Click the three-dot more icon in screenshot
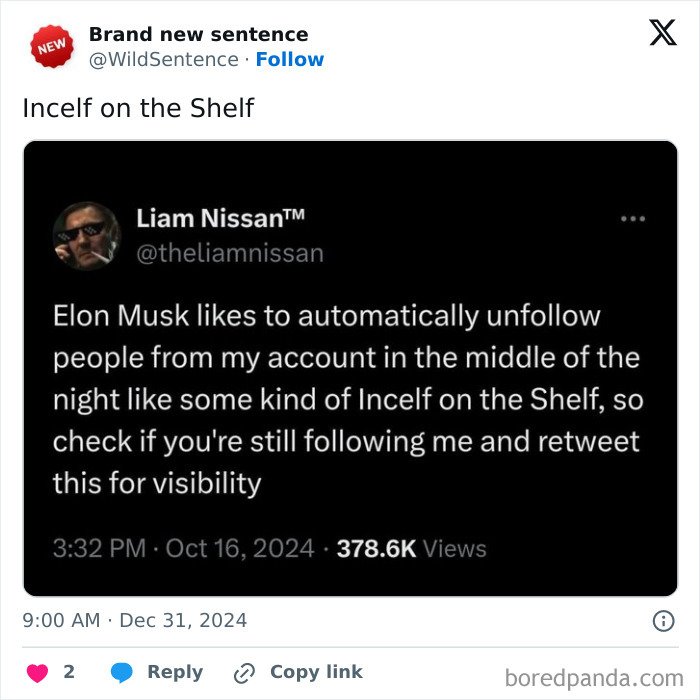The width and height of the screenshot is (700, 700). click(633, 218)
